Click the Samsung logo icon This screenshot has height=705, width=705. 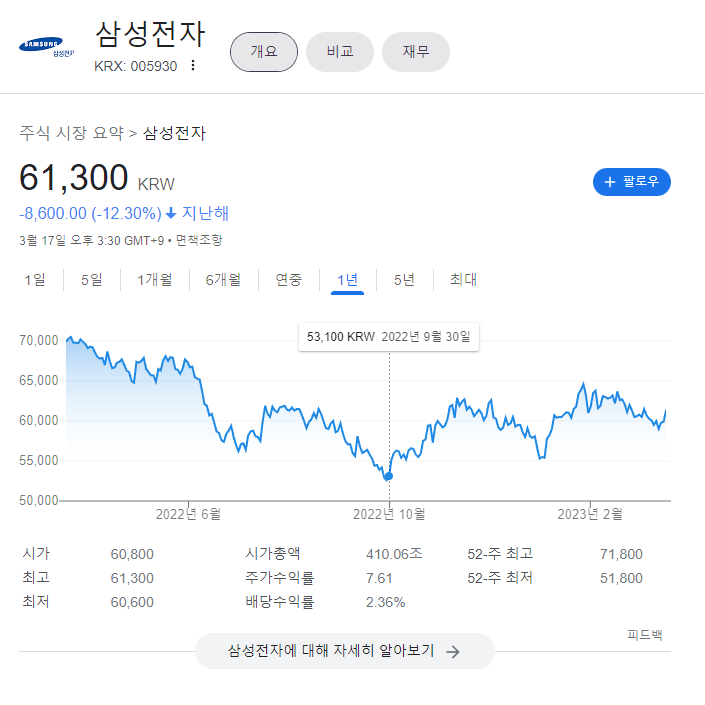coord(46,46)
